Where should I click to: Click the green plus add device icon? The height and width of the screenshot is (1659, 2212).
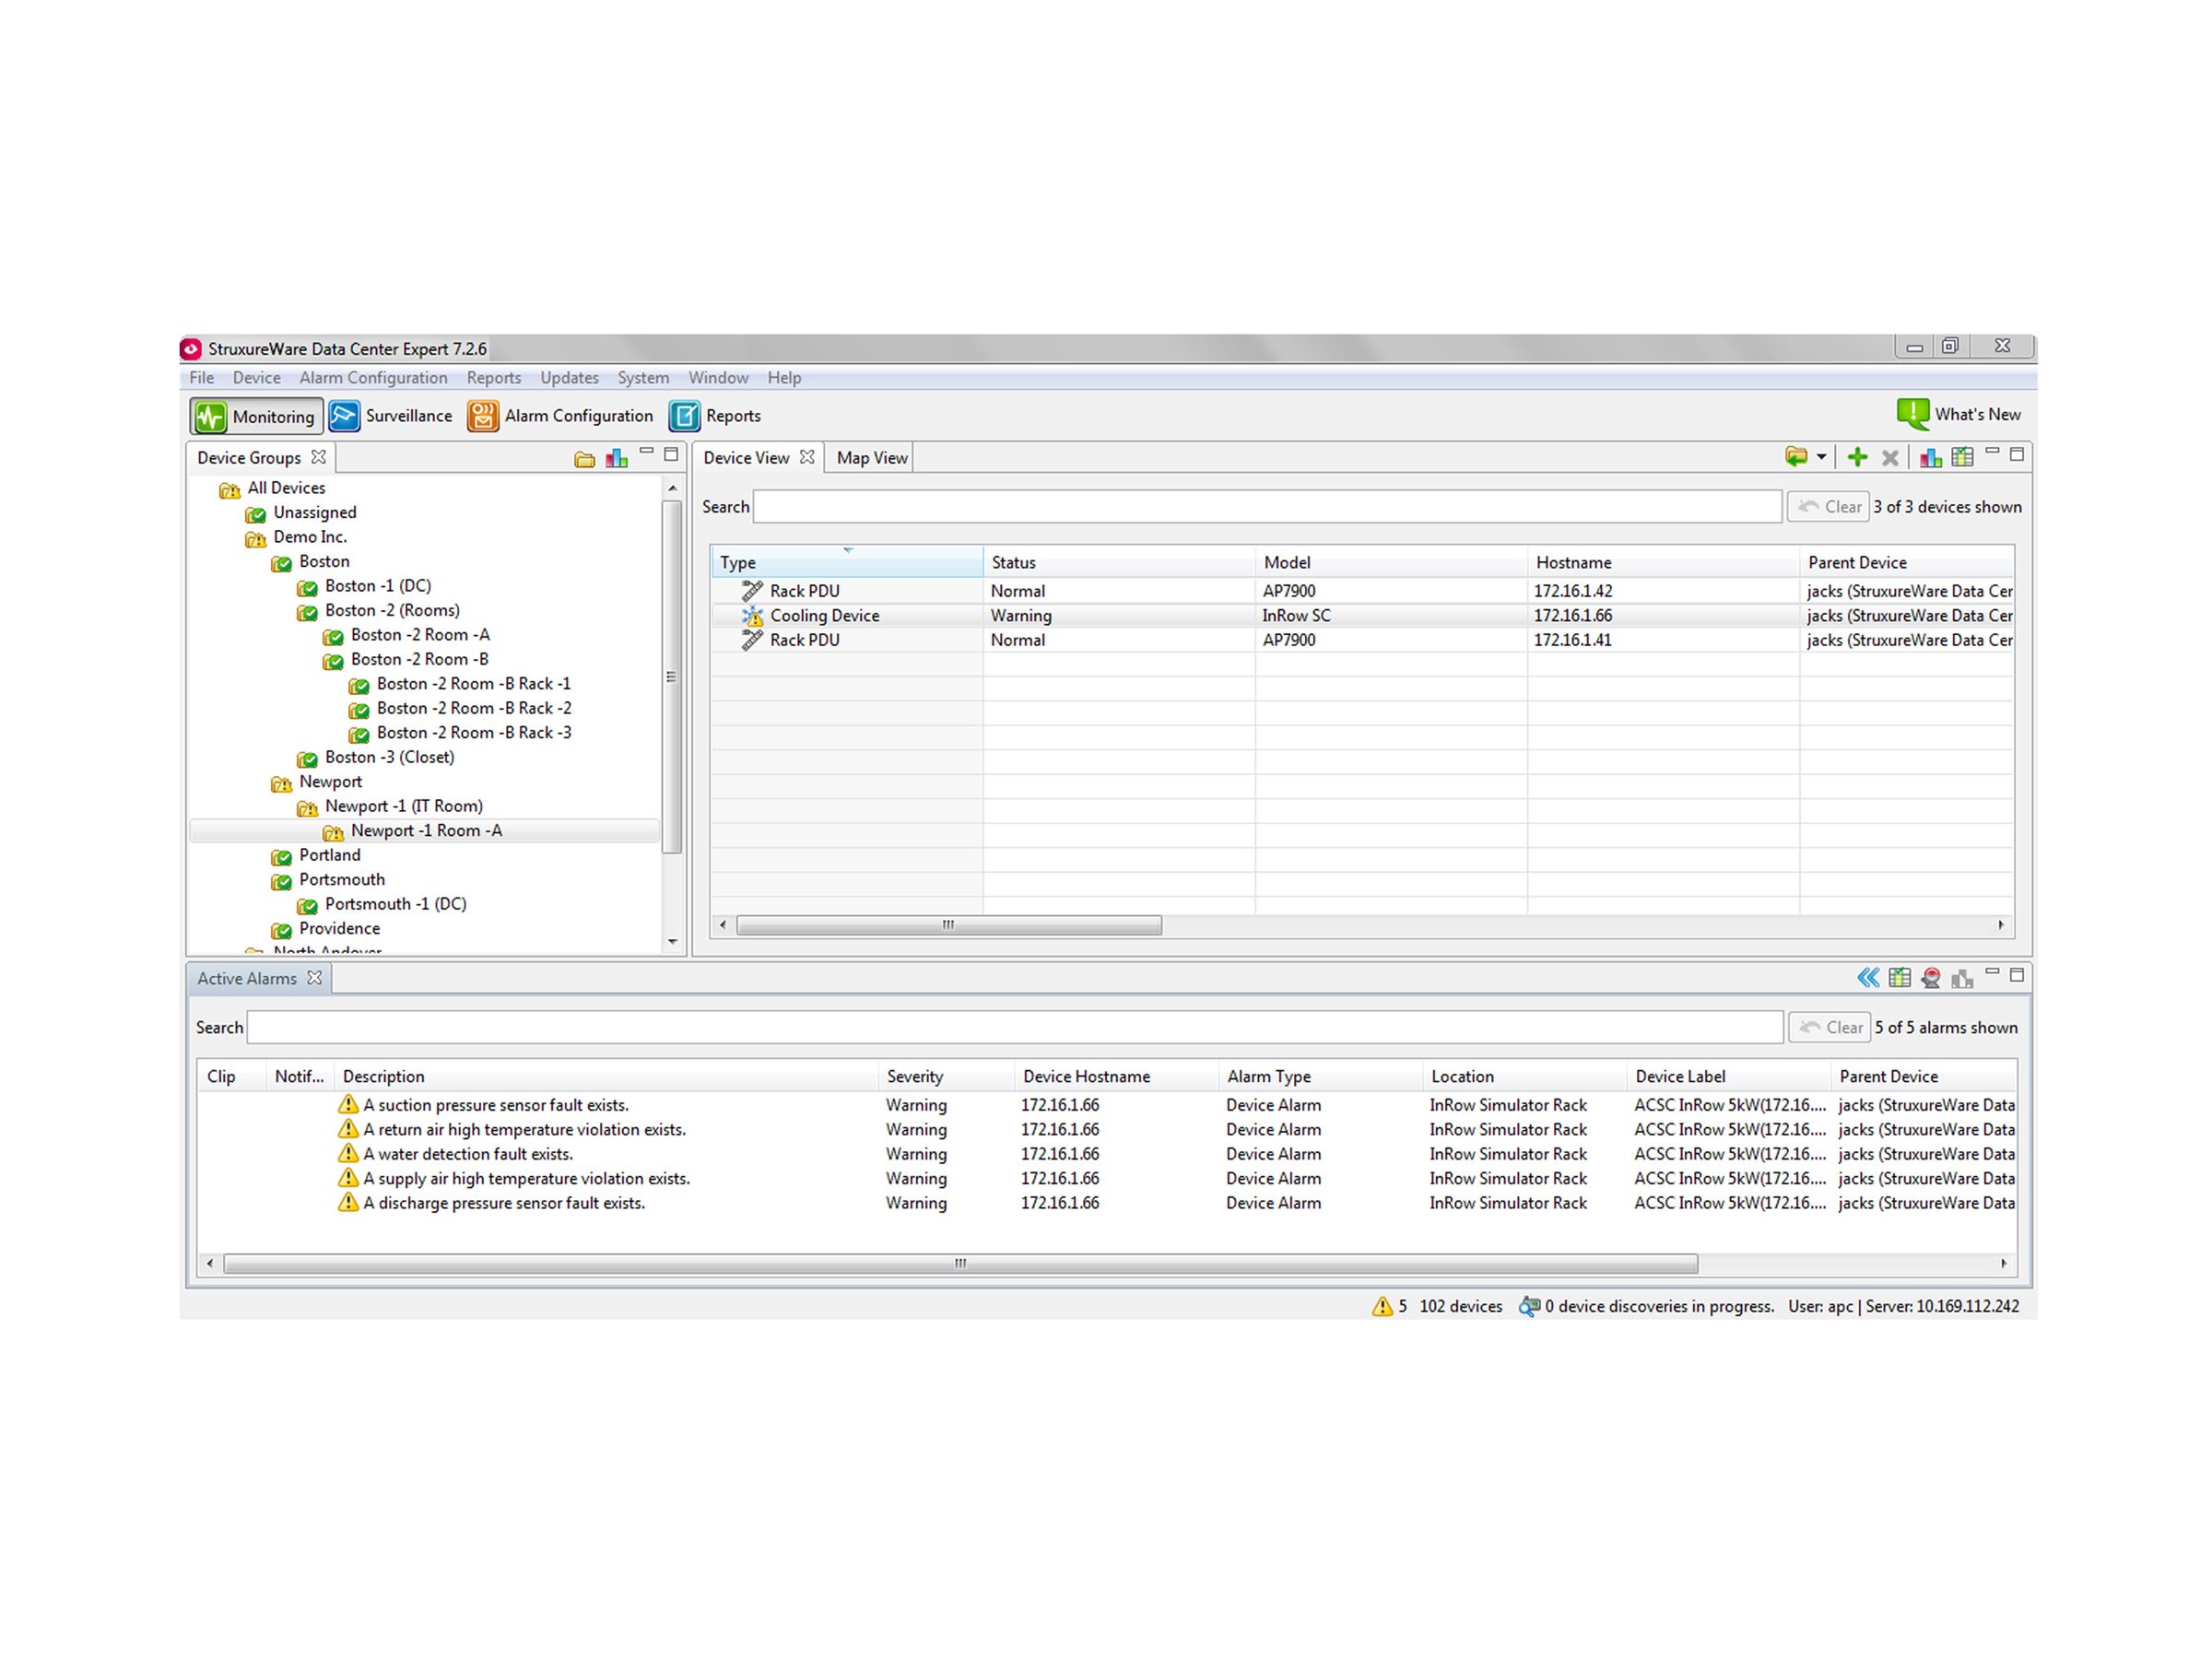click(x=1857, y=458)
